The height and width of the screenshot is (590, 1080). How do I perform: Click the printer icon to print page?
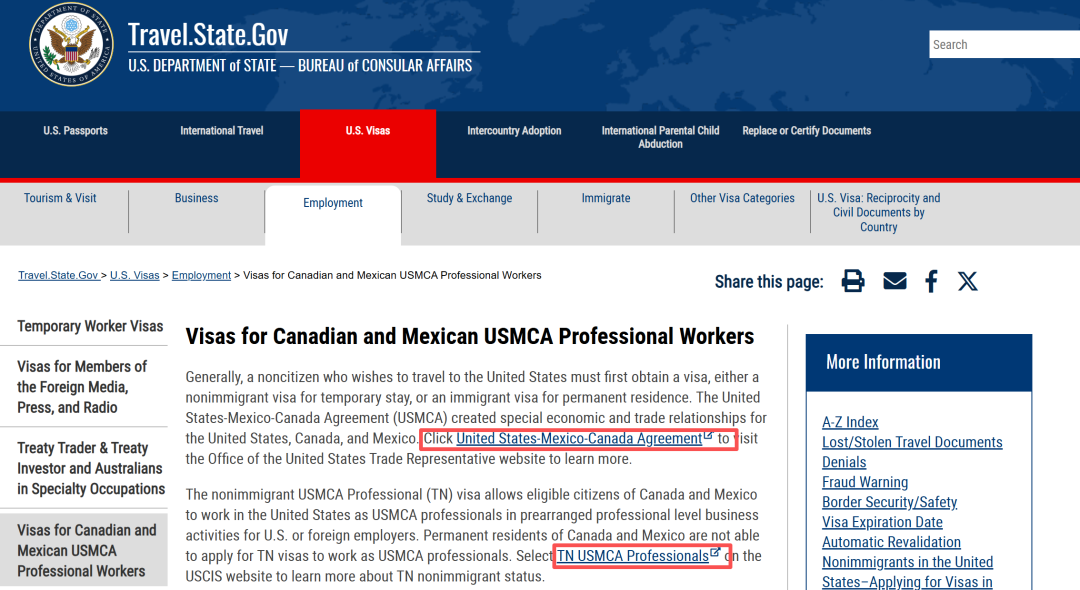pyautogui.click(x=853, y=281)
